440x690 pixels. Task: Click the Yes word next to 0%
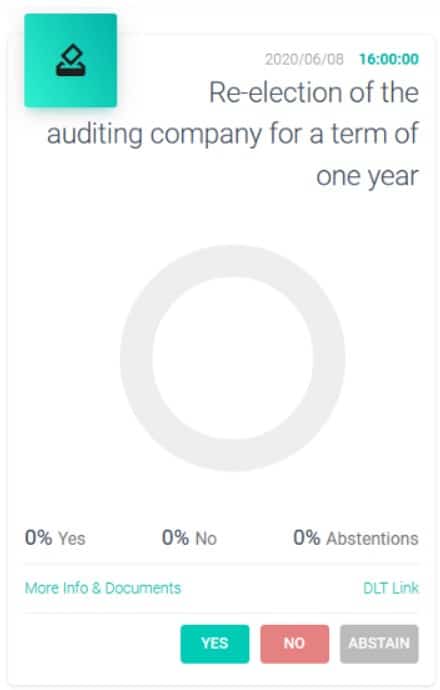click(x=72, y=539)
